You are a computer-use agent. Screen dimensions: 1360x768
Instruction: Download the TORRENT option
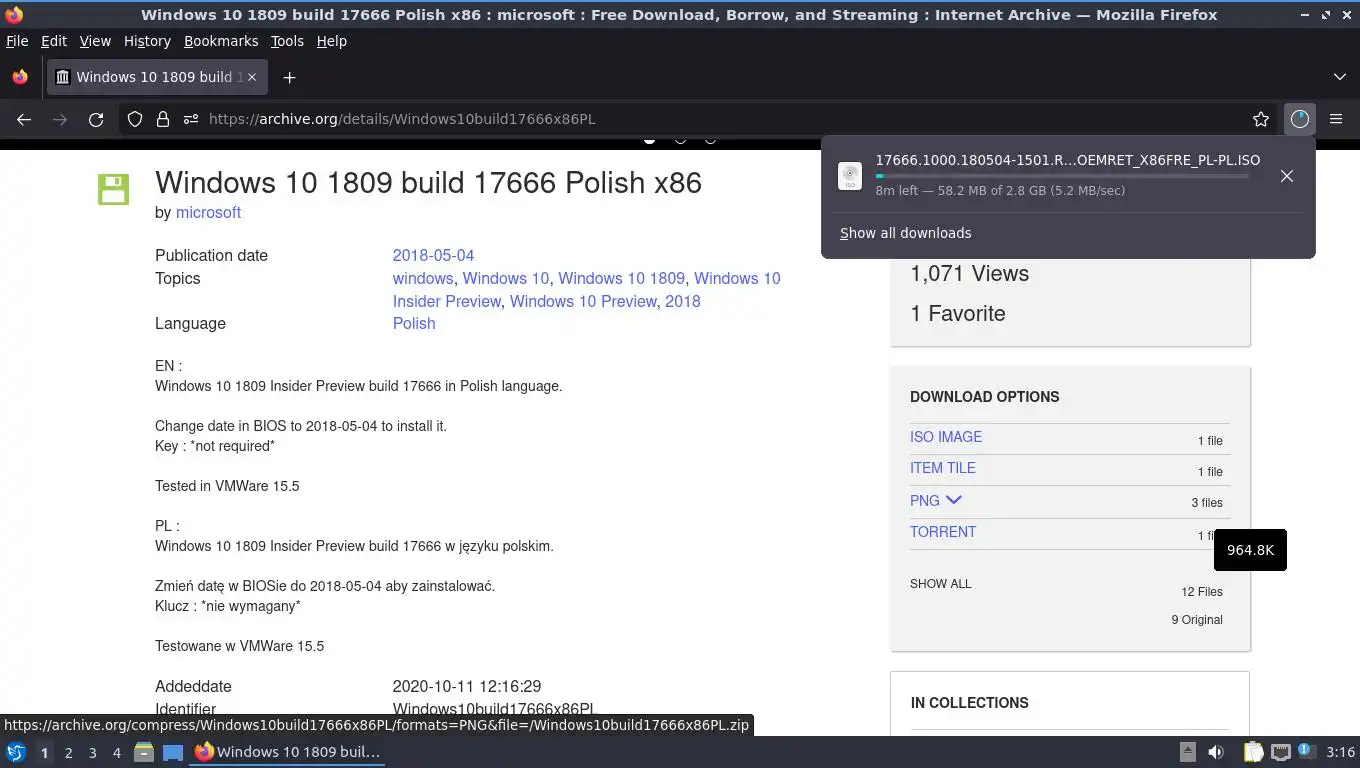(x=943, y=532)
